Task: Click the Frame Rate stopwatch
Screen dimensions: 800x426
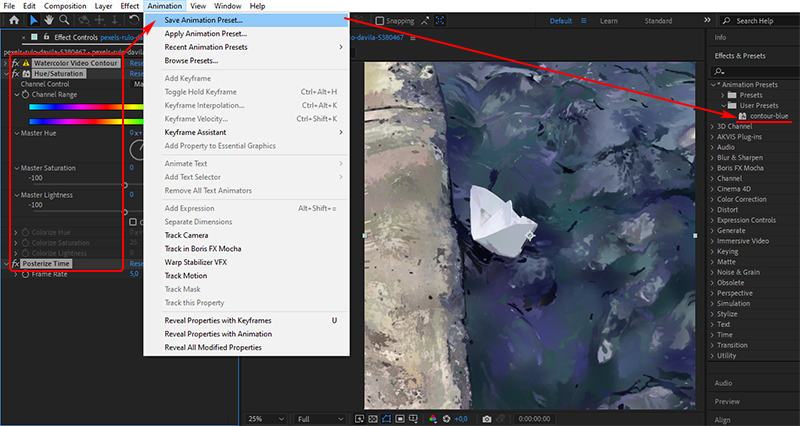Action: (x=25, y=274)
